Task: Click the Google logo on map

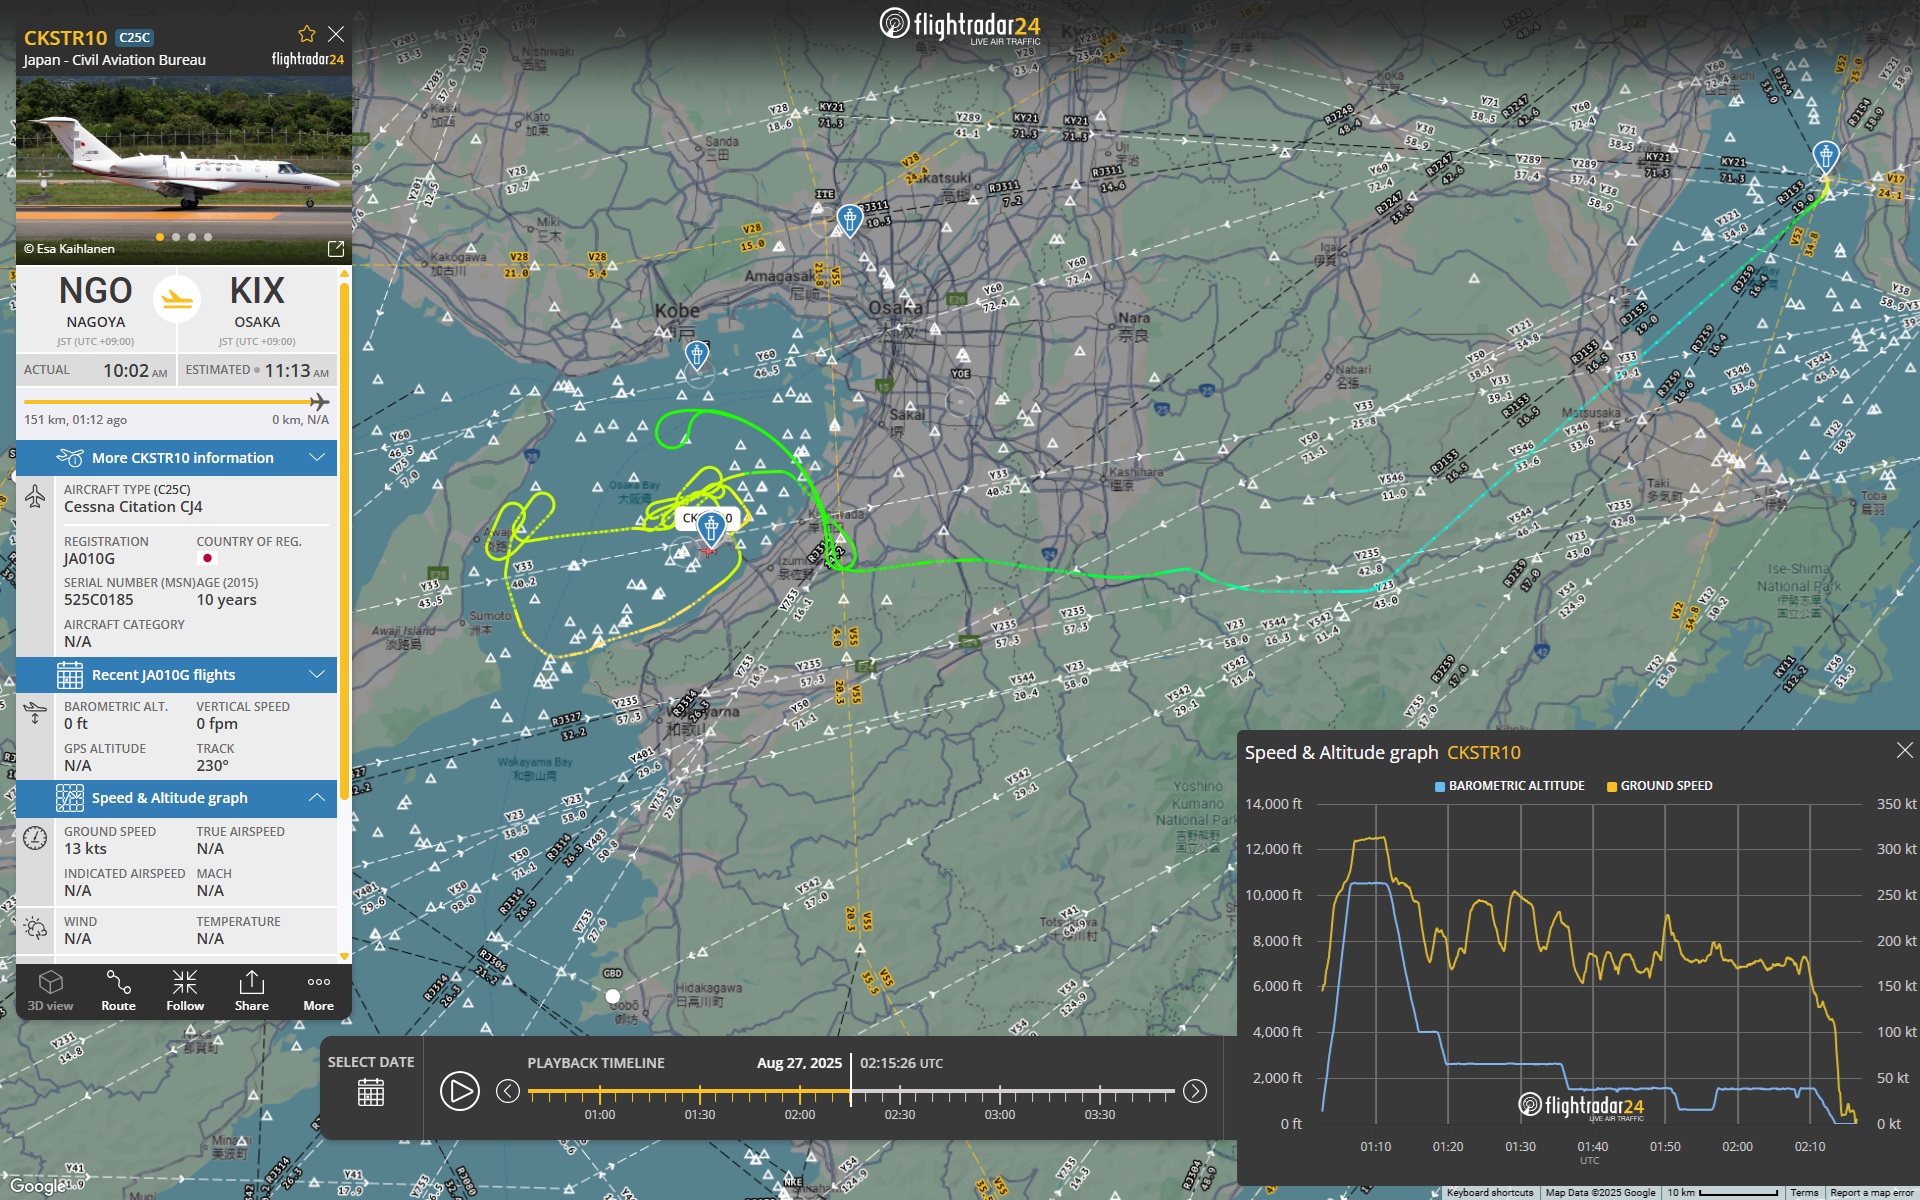Action: 38,1186
